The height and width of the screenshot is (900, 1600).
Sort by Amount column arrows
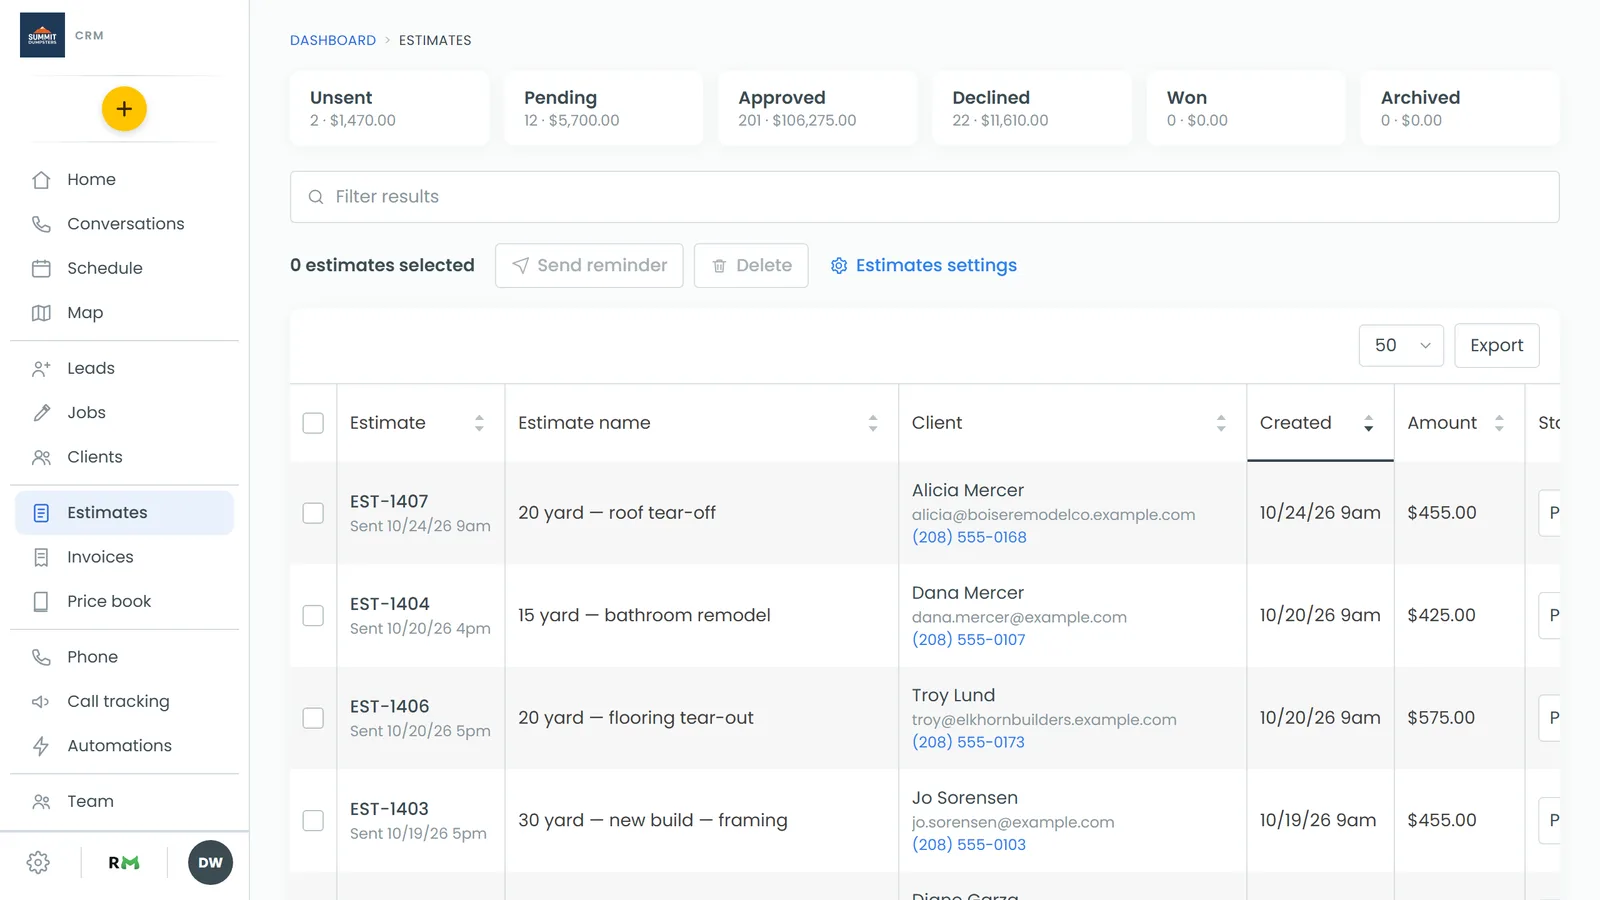pos(1499,423)
